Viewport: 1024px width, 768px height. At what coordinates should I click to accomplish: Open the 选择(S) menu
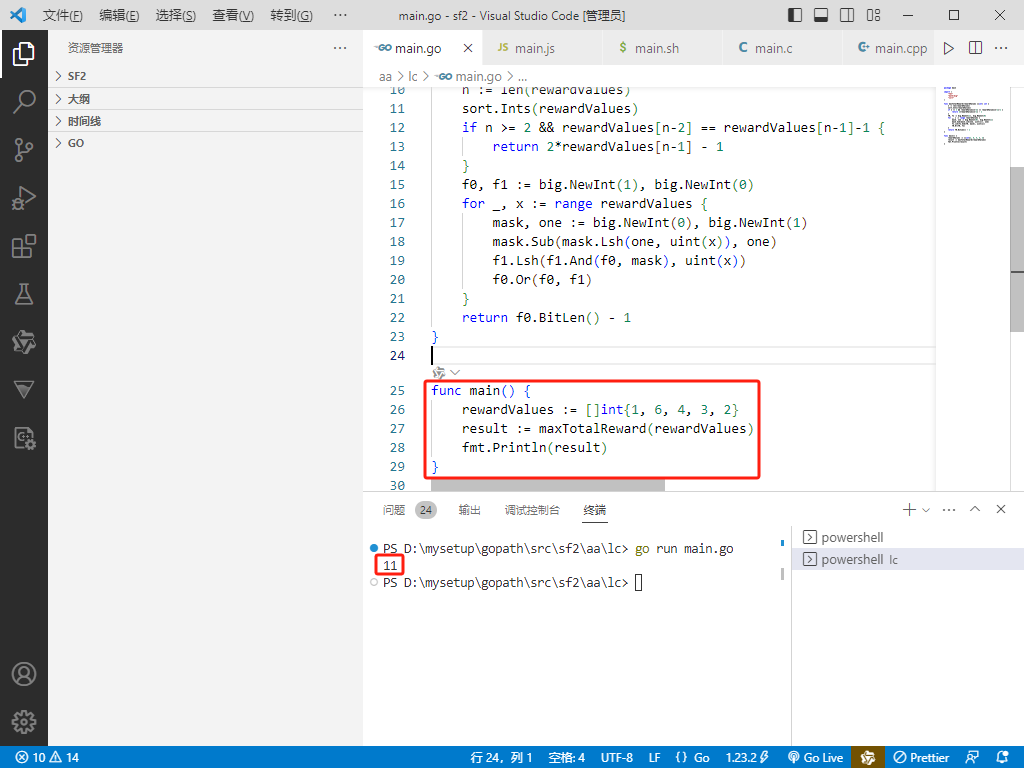tap(176, 15)
